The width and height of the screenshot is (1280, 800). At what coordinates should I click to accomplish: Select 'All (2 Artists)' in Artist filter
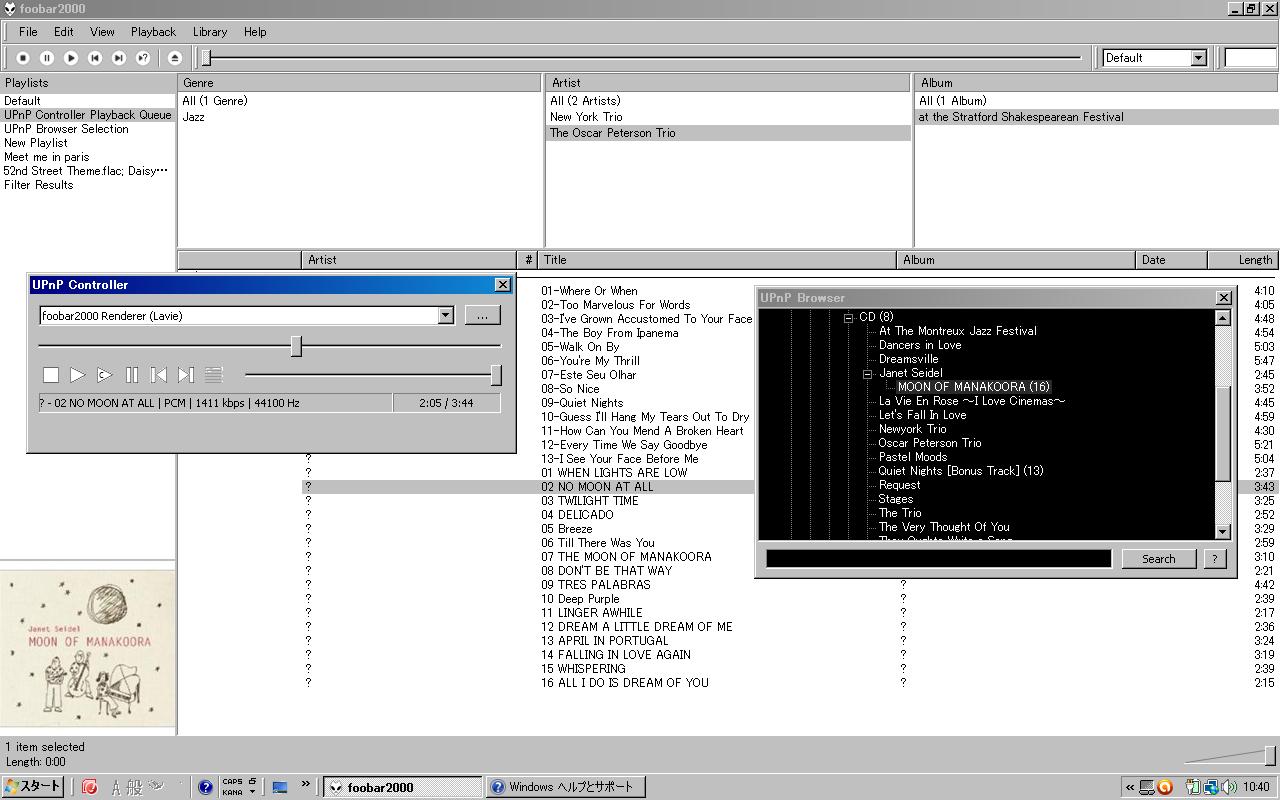585,101
